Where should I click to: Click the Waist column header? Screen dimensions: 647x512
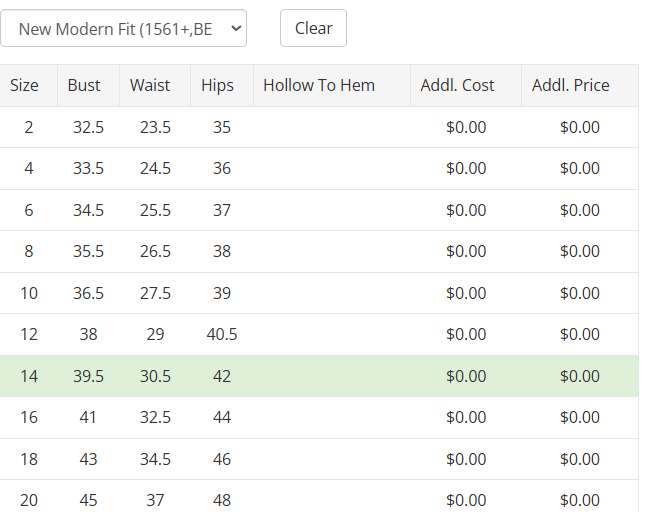tap(150, 86)
